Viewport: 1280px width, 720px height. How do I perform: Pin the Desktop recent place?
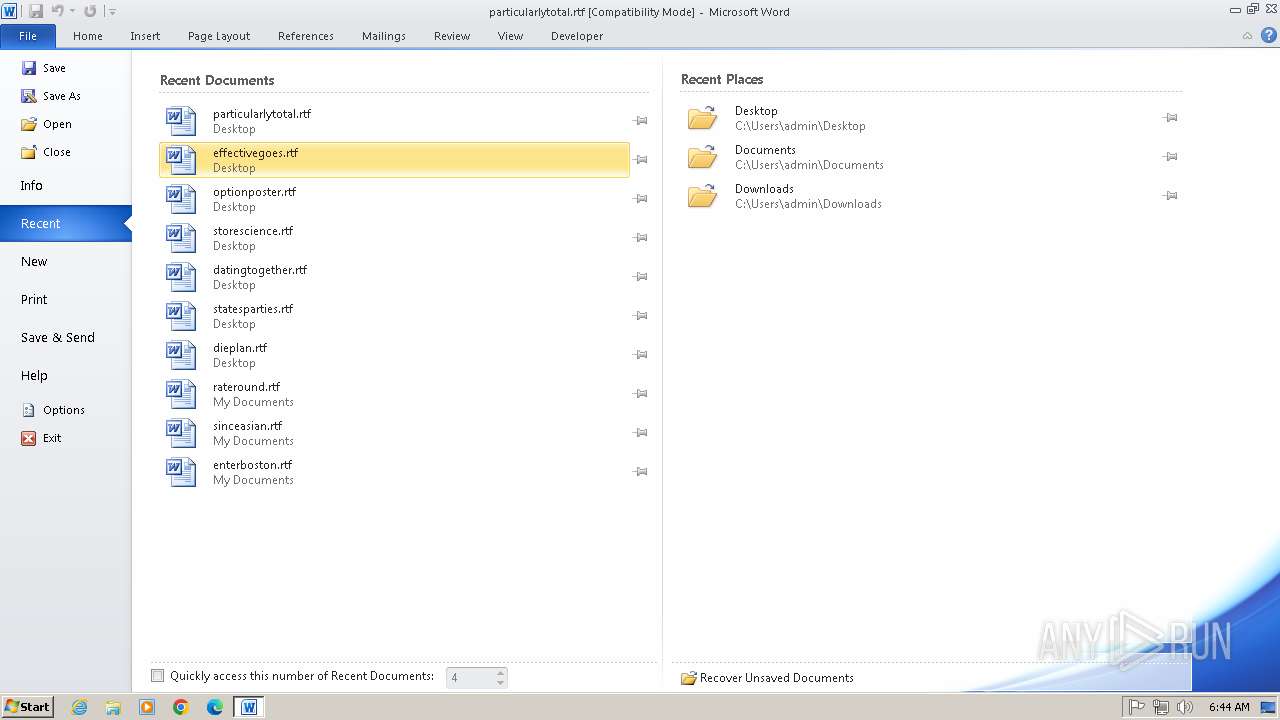(x=1170, y=118)
